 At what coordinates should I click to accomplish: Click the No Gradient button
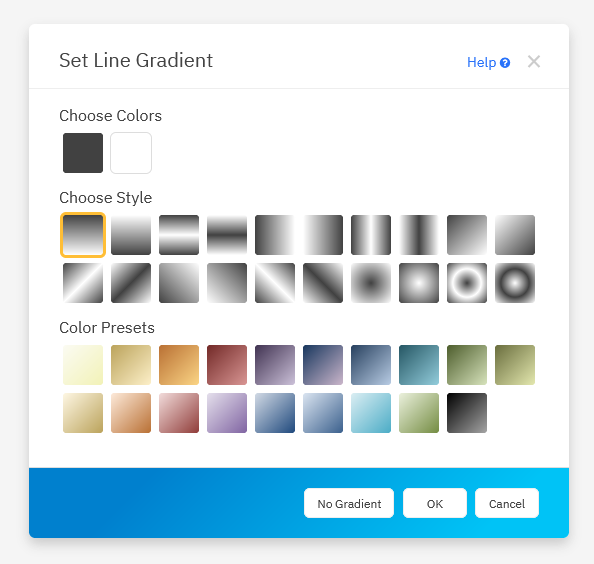[x=349, y=503]
